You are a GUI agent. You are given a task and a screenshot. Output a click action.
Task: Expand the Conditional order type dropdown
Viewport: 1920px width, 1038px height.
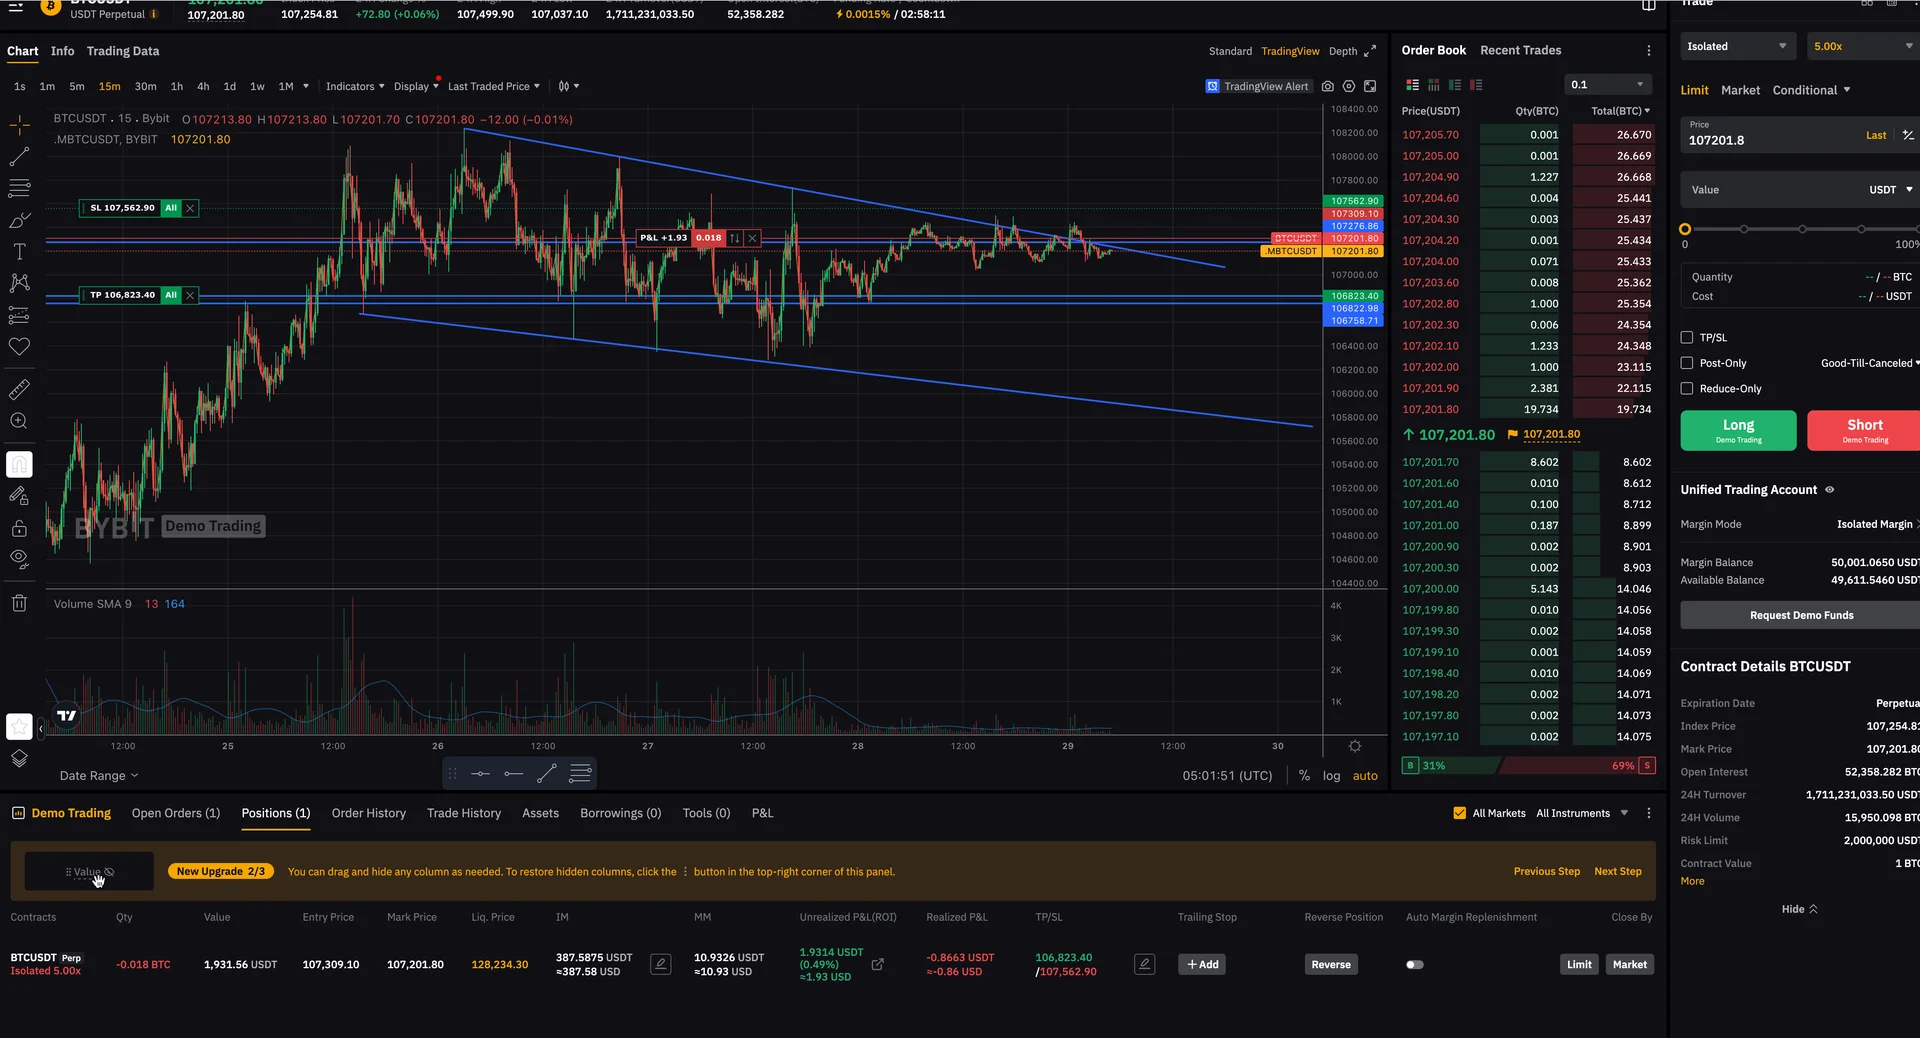[x=1811, y=90]
